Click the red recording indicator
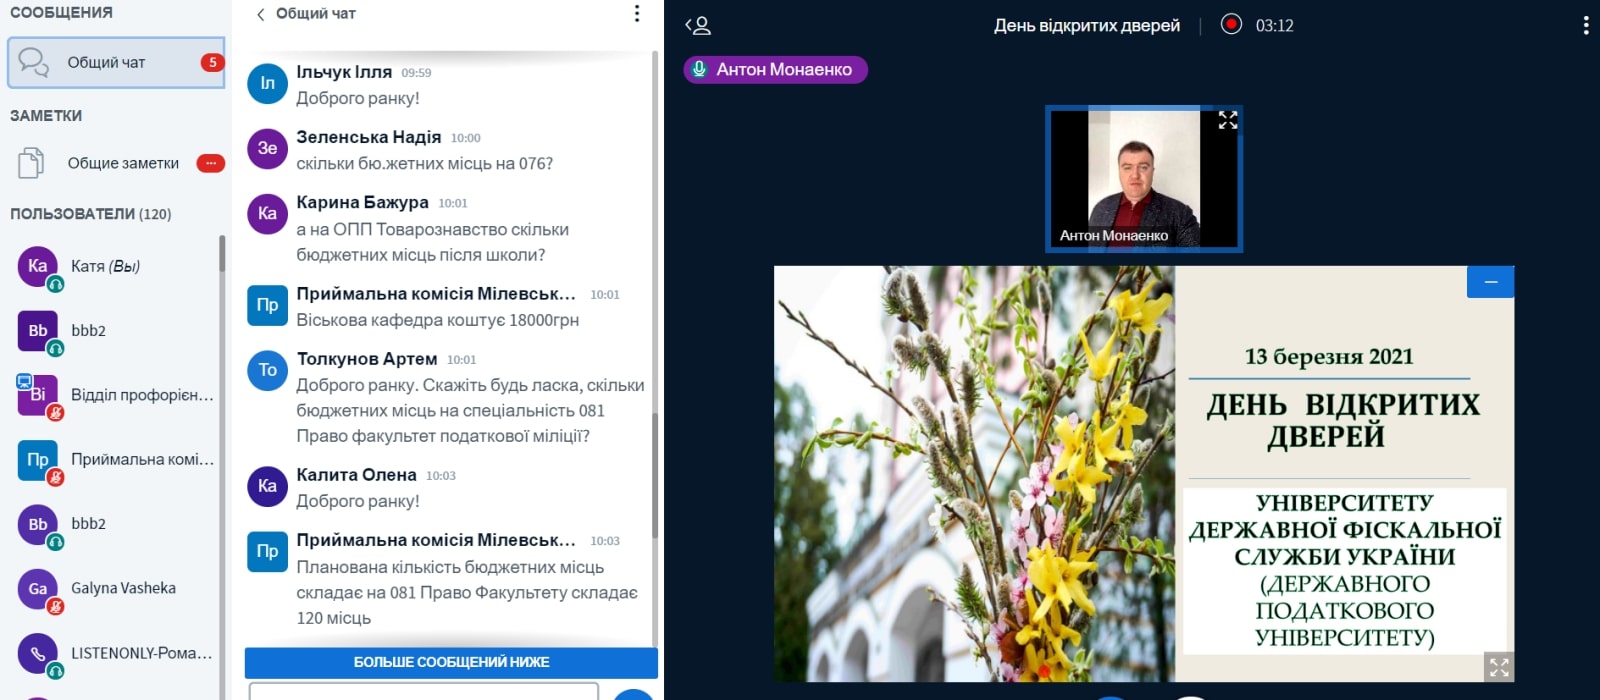1600x700 pixels. pyautogui.click(x=1232, y=24)
